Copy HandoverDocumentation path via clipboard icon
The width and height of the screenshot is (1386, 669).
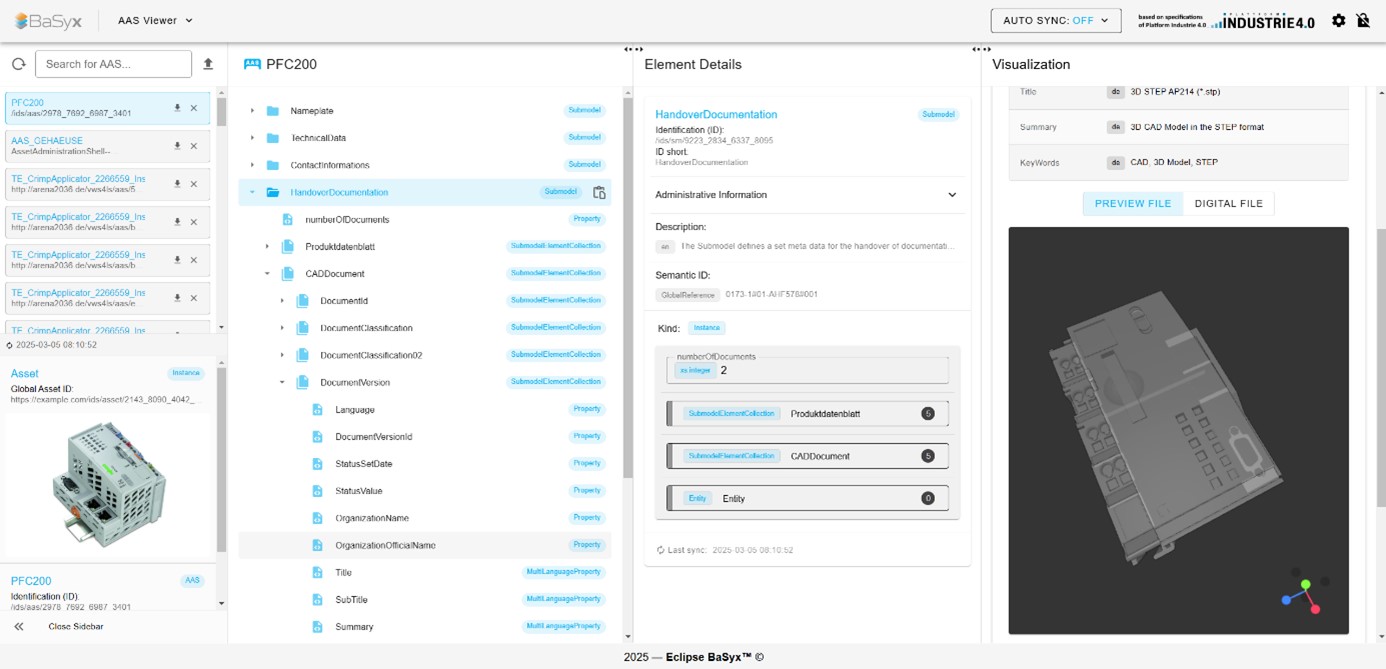click(x=599, y=192)
